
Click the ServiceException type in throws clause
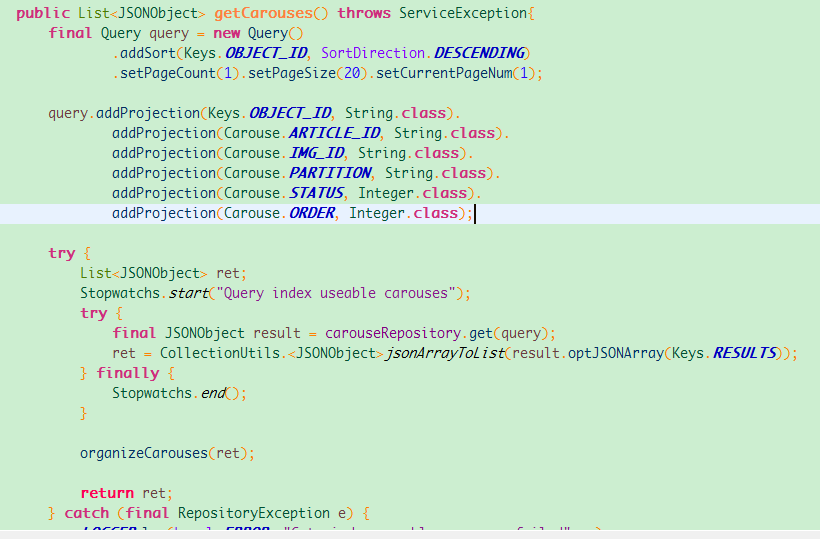coord(463,13)
